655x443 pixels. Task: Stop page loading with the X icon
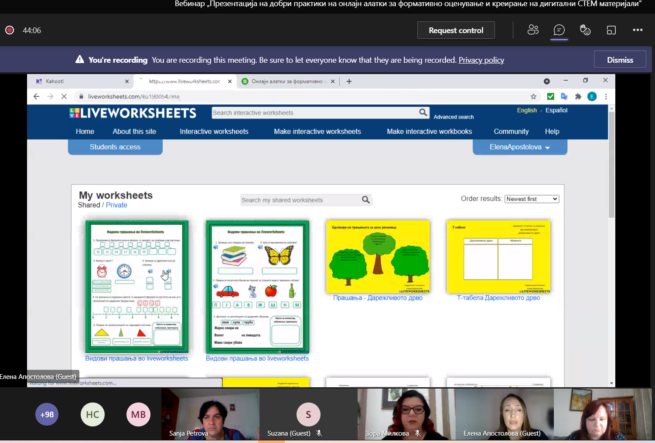64,97
